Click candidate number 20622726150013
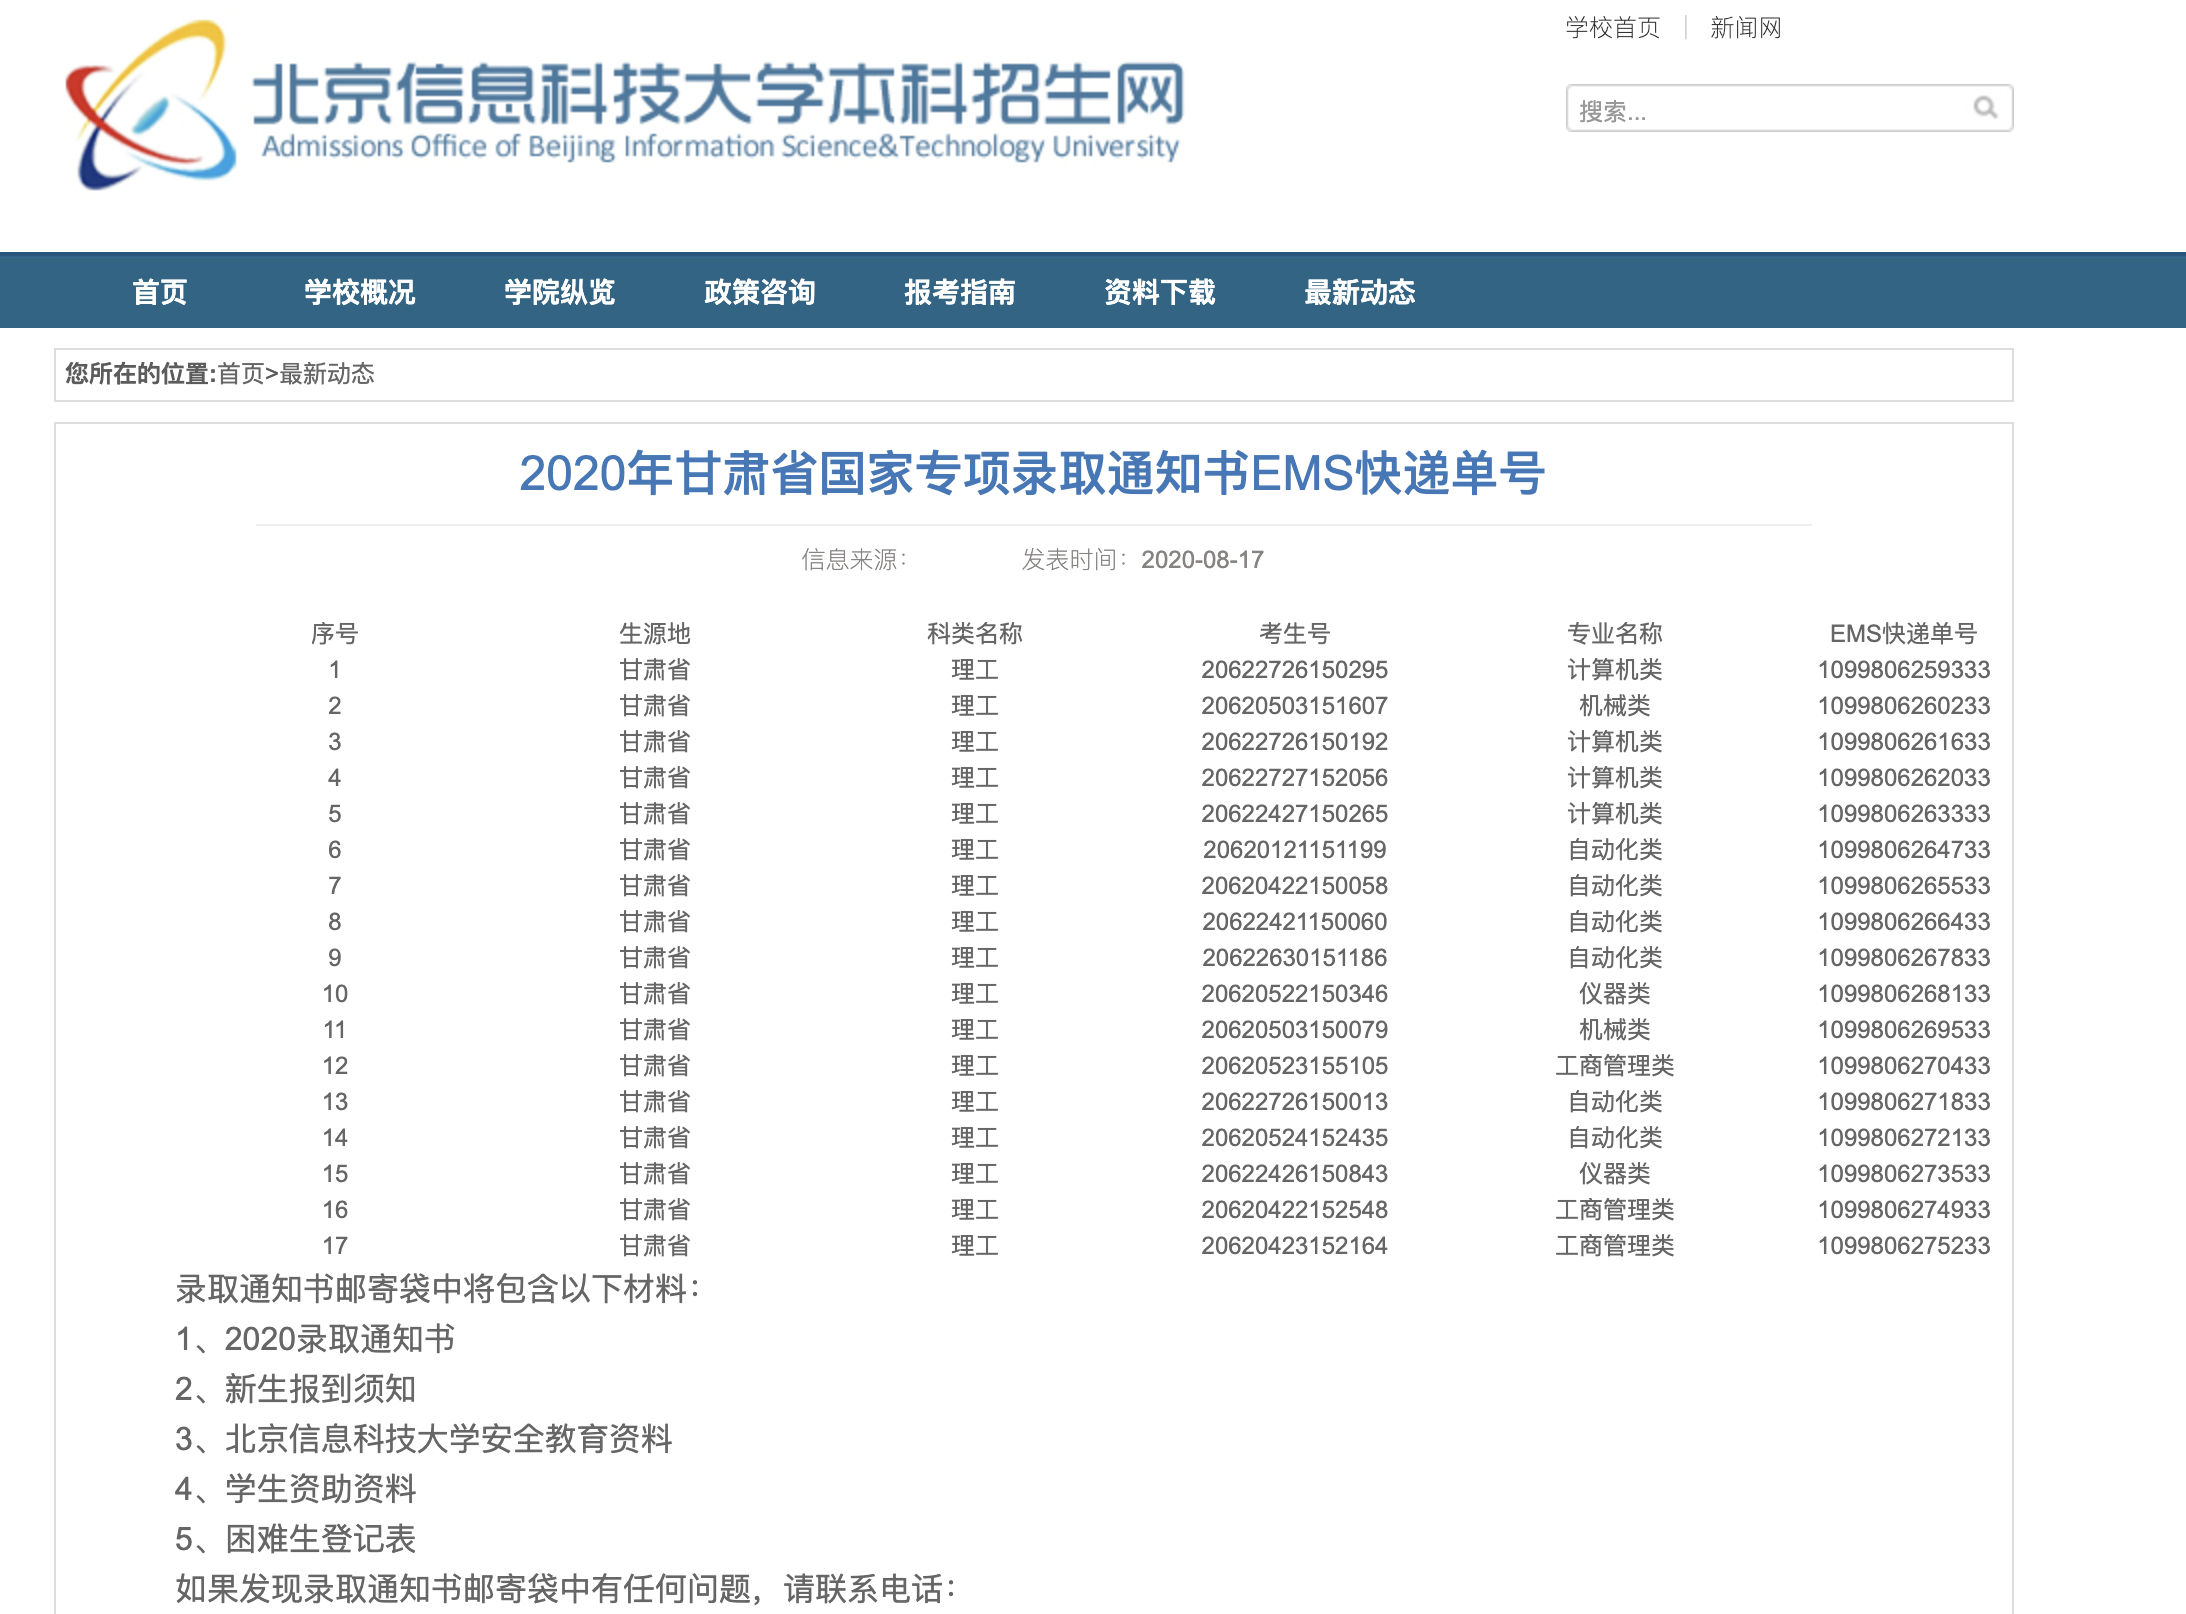Screen dimensions: 2186x1614 1295,1101
